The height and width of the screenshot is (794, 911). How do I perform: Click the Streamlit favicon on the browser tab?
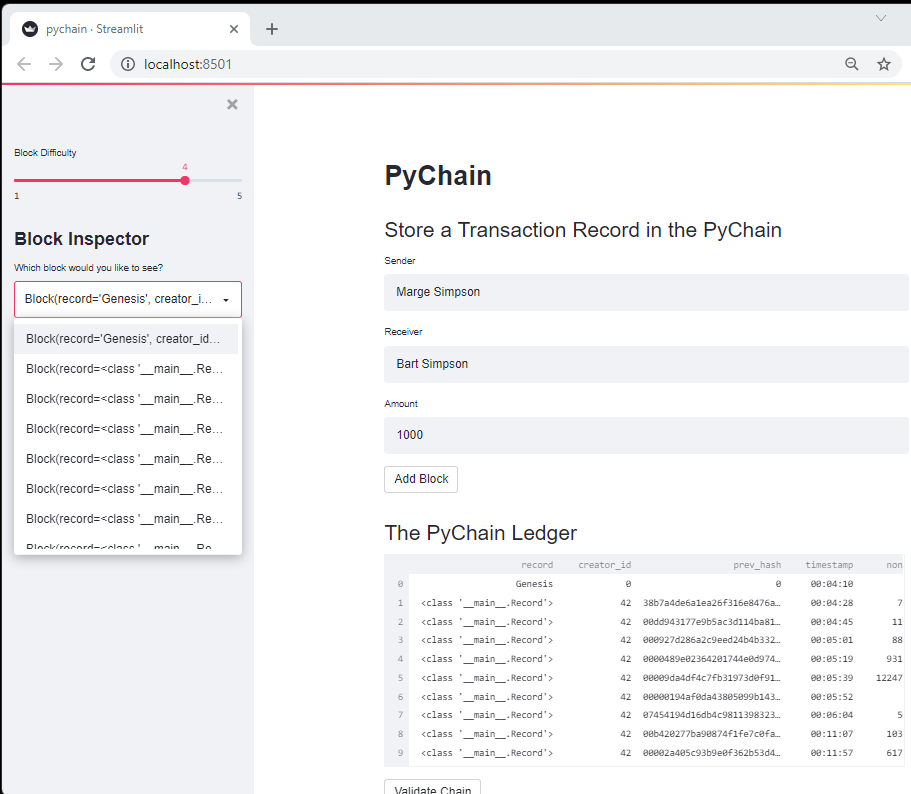(29, 28)
